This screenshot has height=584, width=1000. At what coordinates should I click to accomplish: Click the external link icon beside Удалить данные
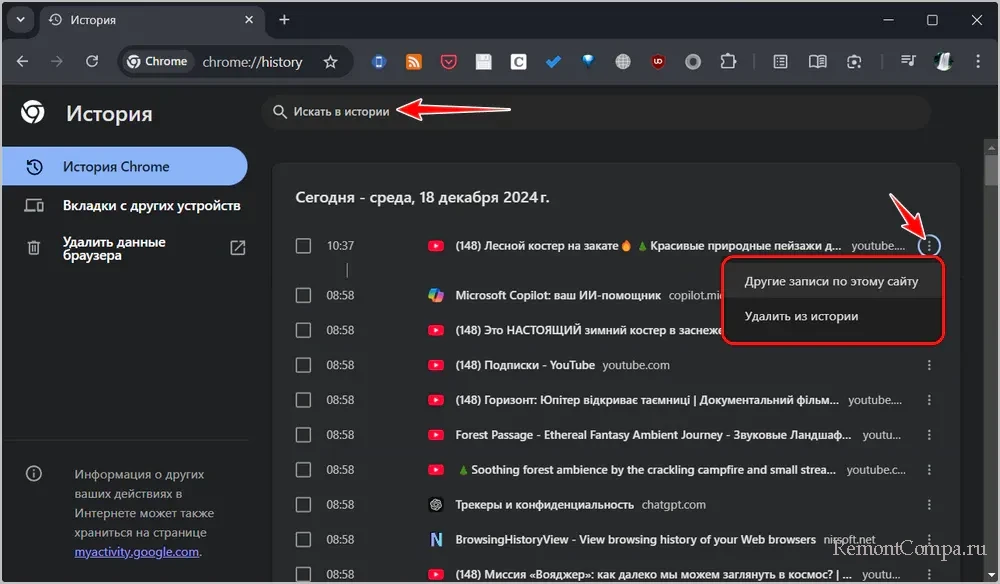(x=237, y=248)
